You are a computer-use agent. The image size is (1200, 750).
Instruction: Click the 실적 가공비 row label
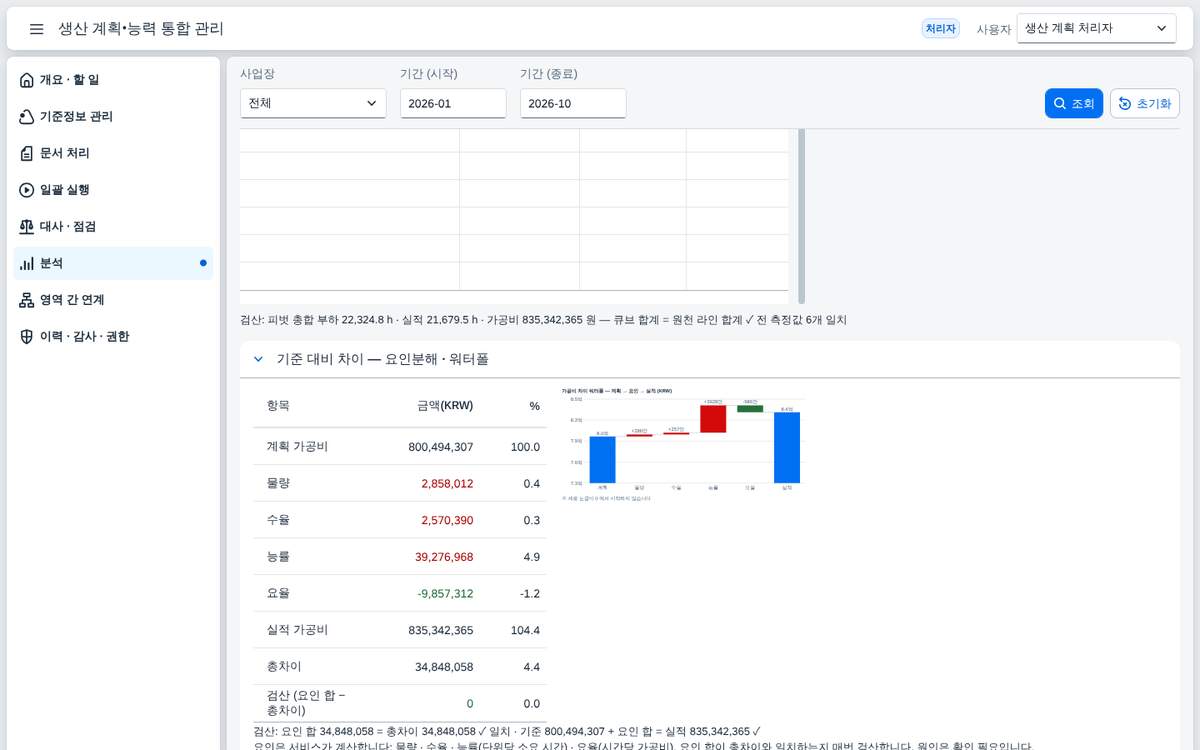(297, 630)
